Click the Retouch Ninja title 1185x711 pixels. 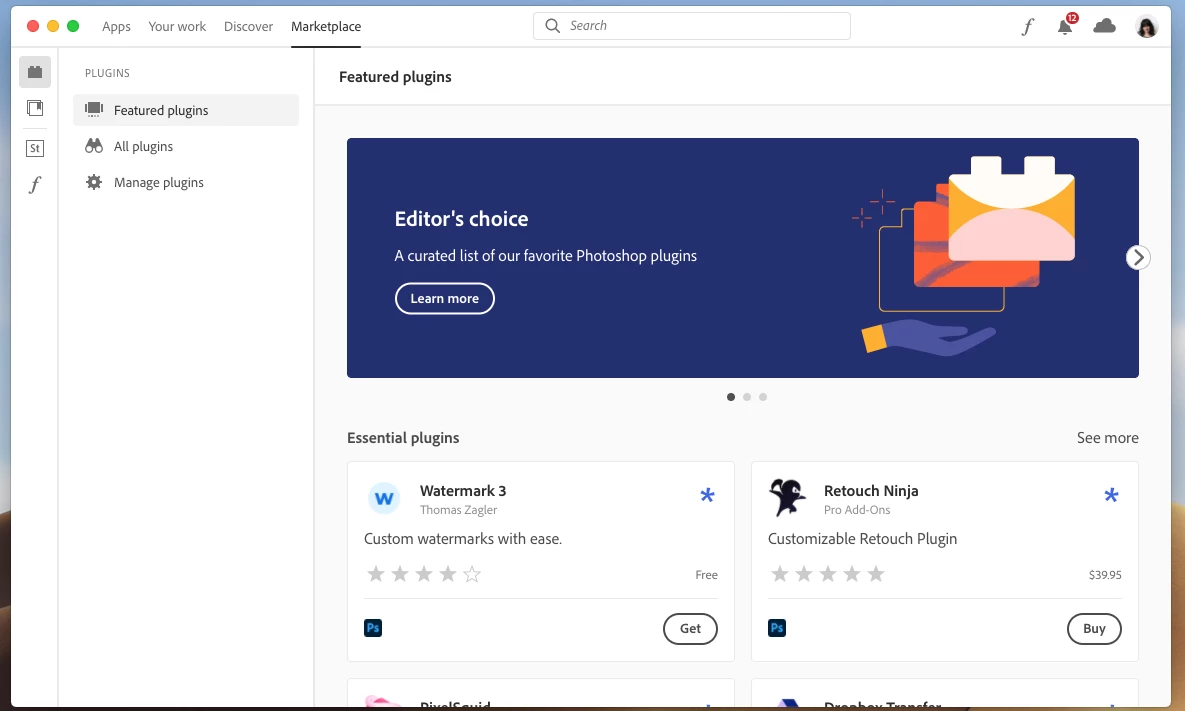[x=871, y=491]
